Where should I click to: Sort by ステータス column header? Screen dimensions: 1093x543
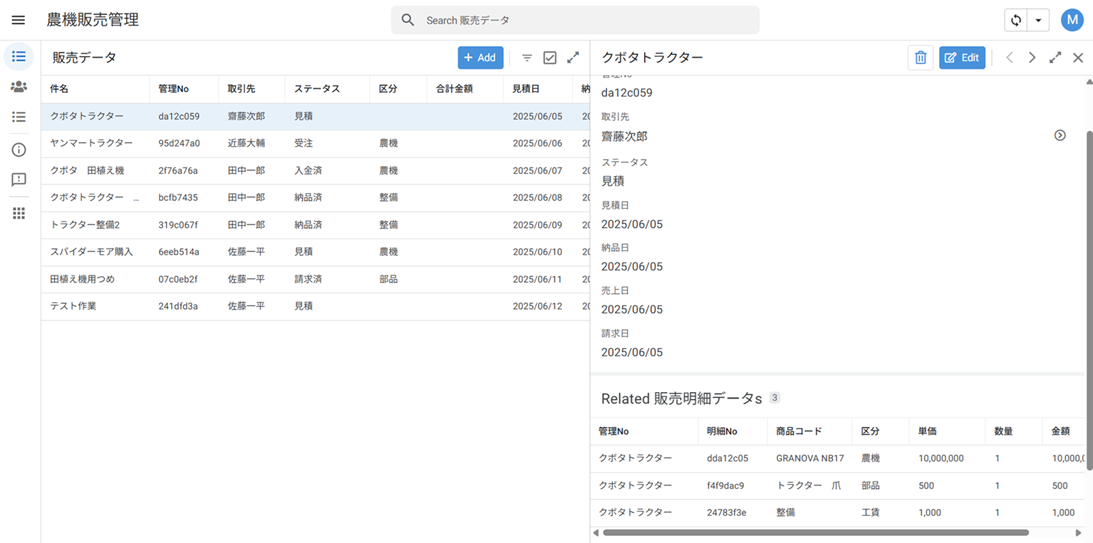click(x=316, y=89)
